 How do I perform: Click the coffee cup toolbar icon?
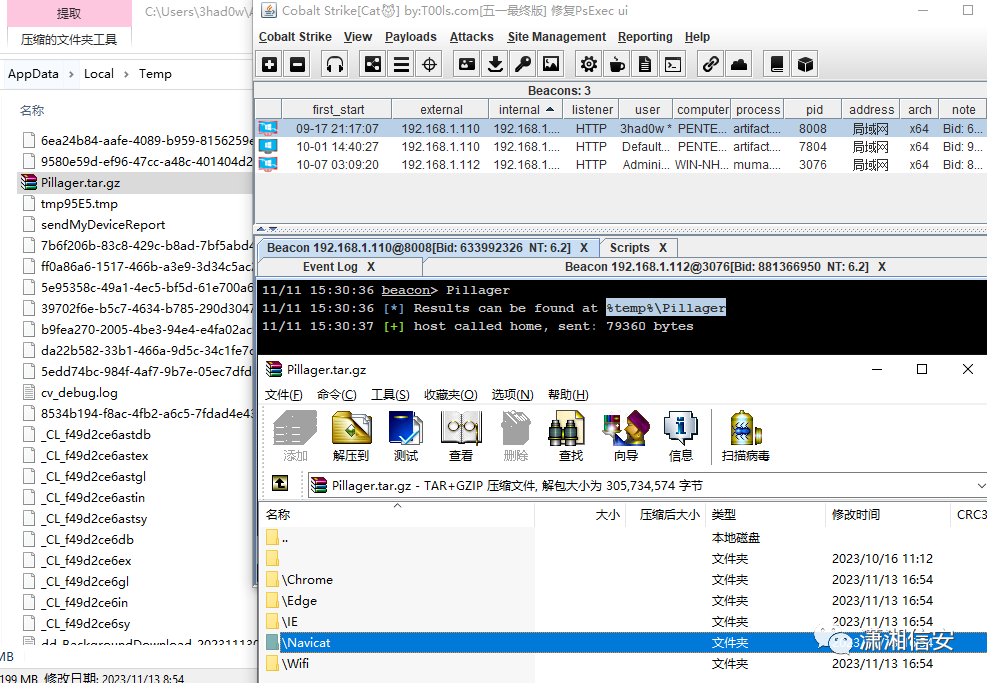617,65
